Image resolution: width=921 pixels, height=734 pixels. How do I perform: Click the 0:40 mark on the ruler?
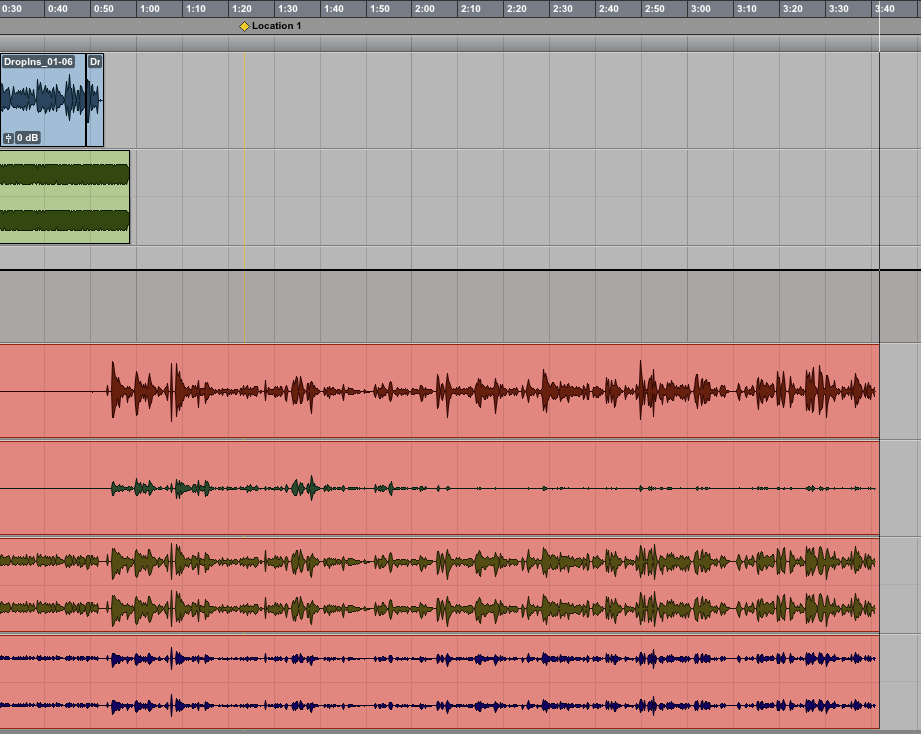pyautogui.click(x=58, y=9)
